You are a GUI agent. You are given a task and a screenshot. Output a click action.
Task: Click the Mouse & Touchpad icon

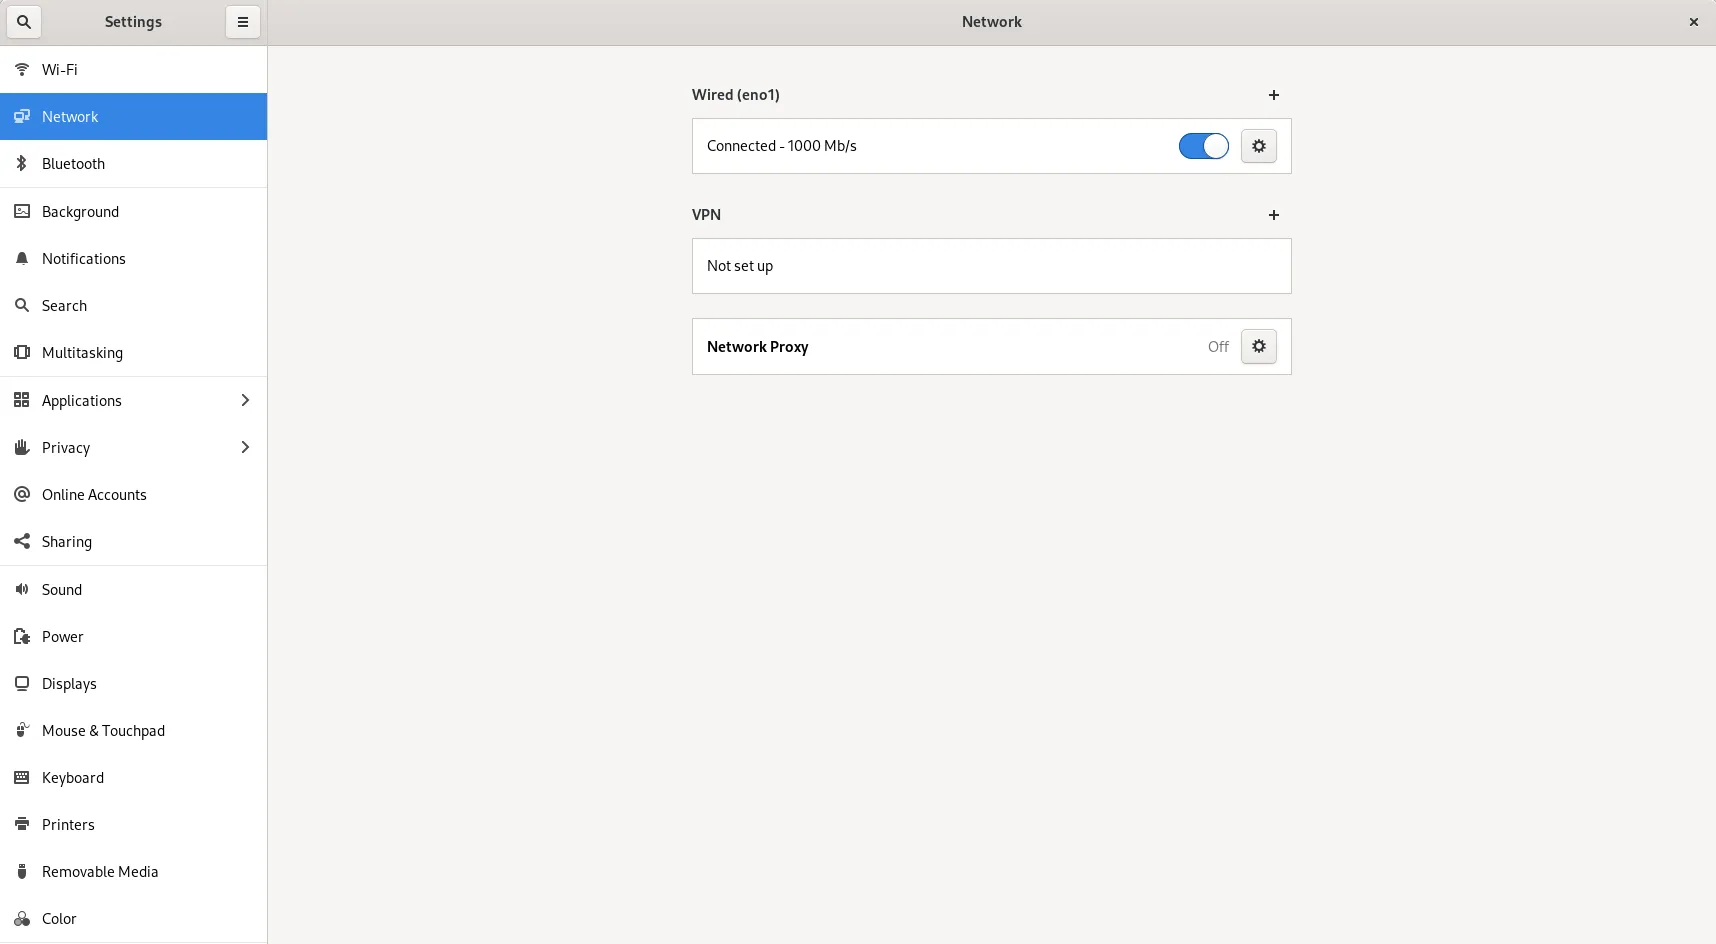coord(22,731)
